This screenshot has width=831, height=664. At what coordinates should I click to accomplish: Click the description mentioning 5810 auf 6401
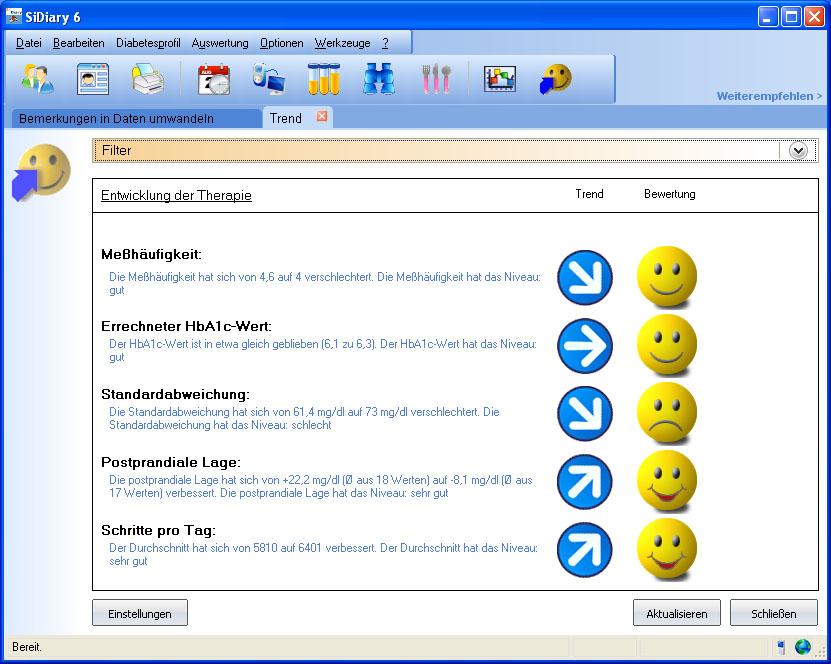click(323, 554)
